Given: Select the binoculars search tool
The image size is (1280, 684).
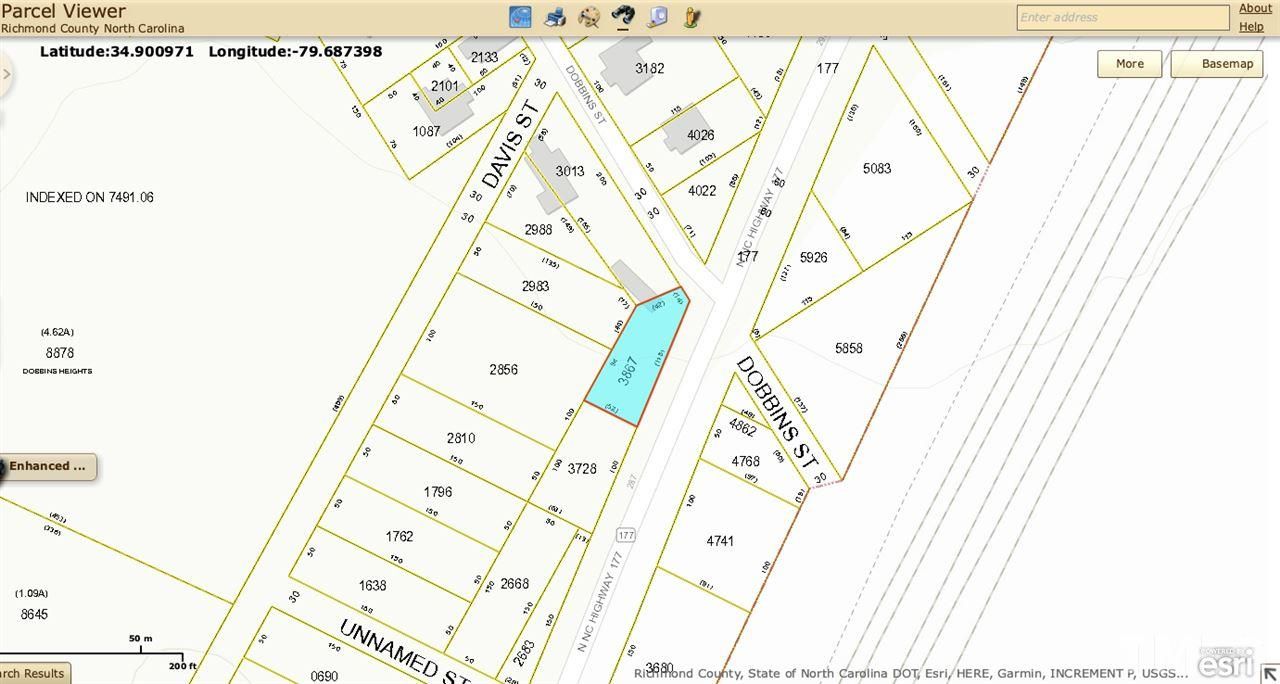Looking at the screenshot, I should tap(623, 16).
